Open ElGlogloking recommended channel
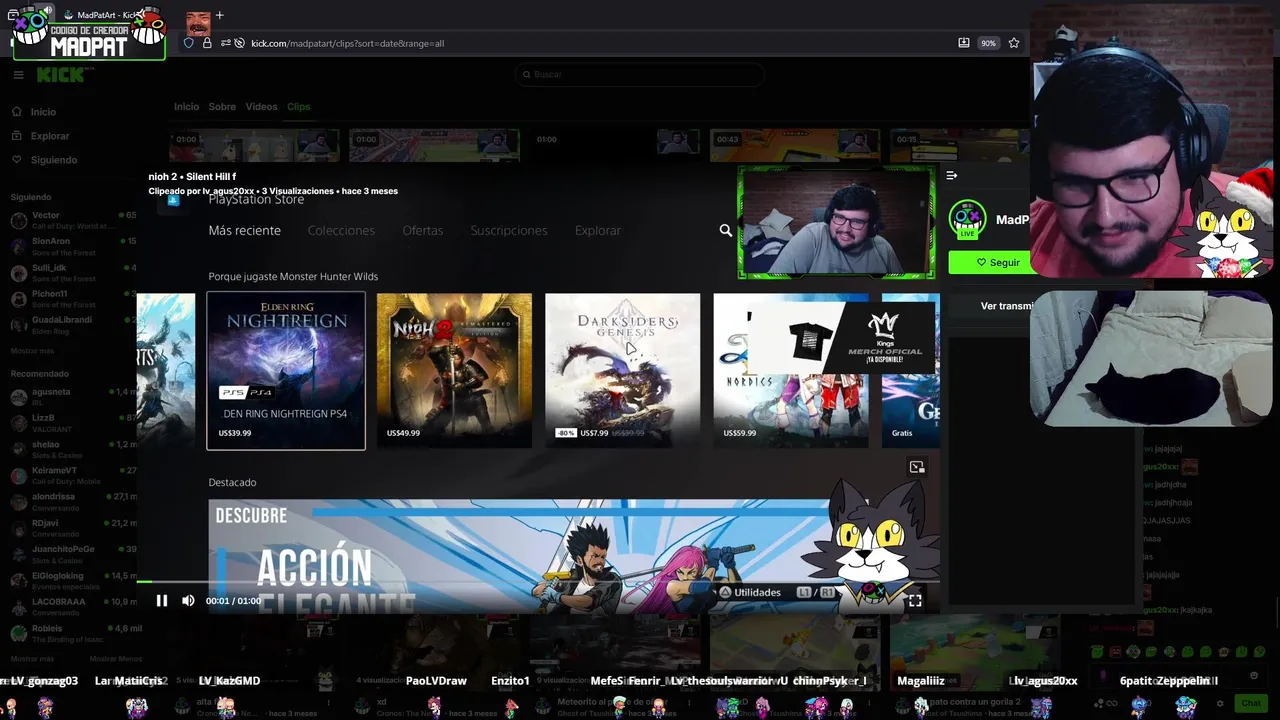This screenshot has height=720, width=1280. (73, 581)
